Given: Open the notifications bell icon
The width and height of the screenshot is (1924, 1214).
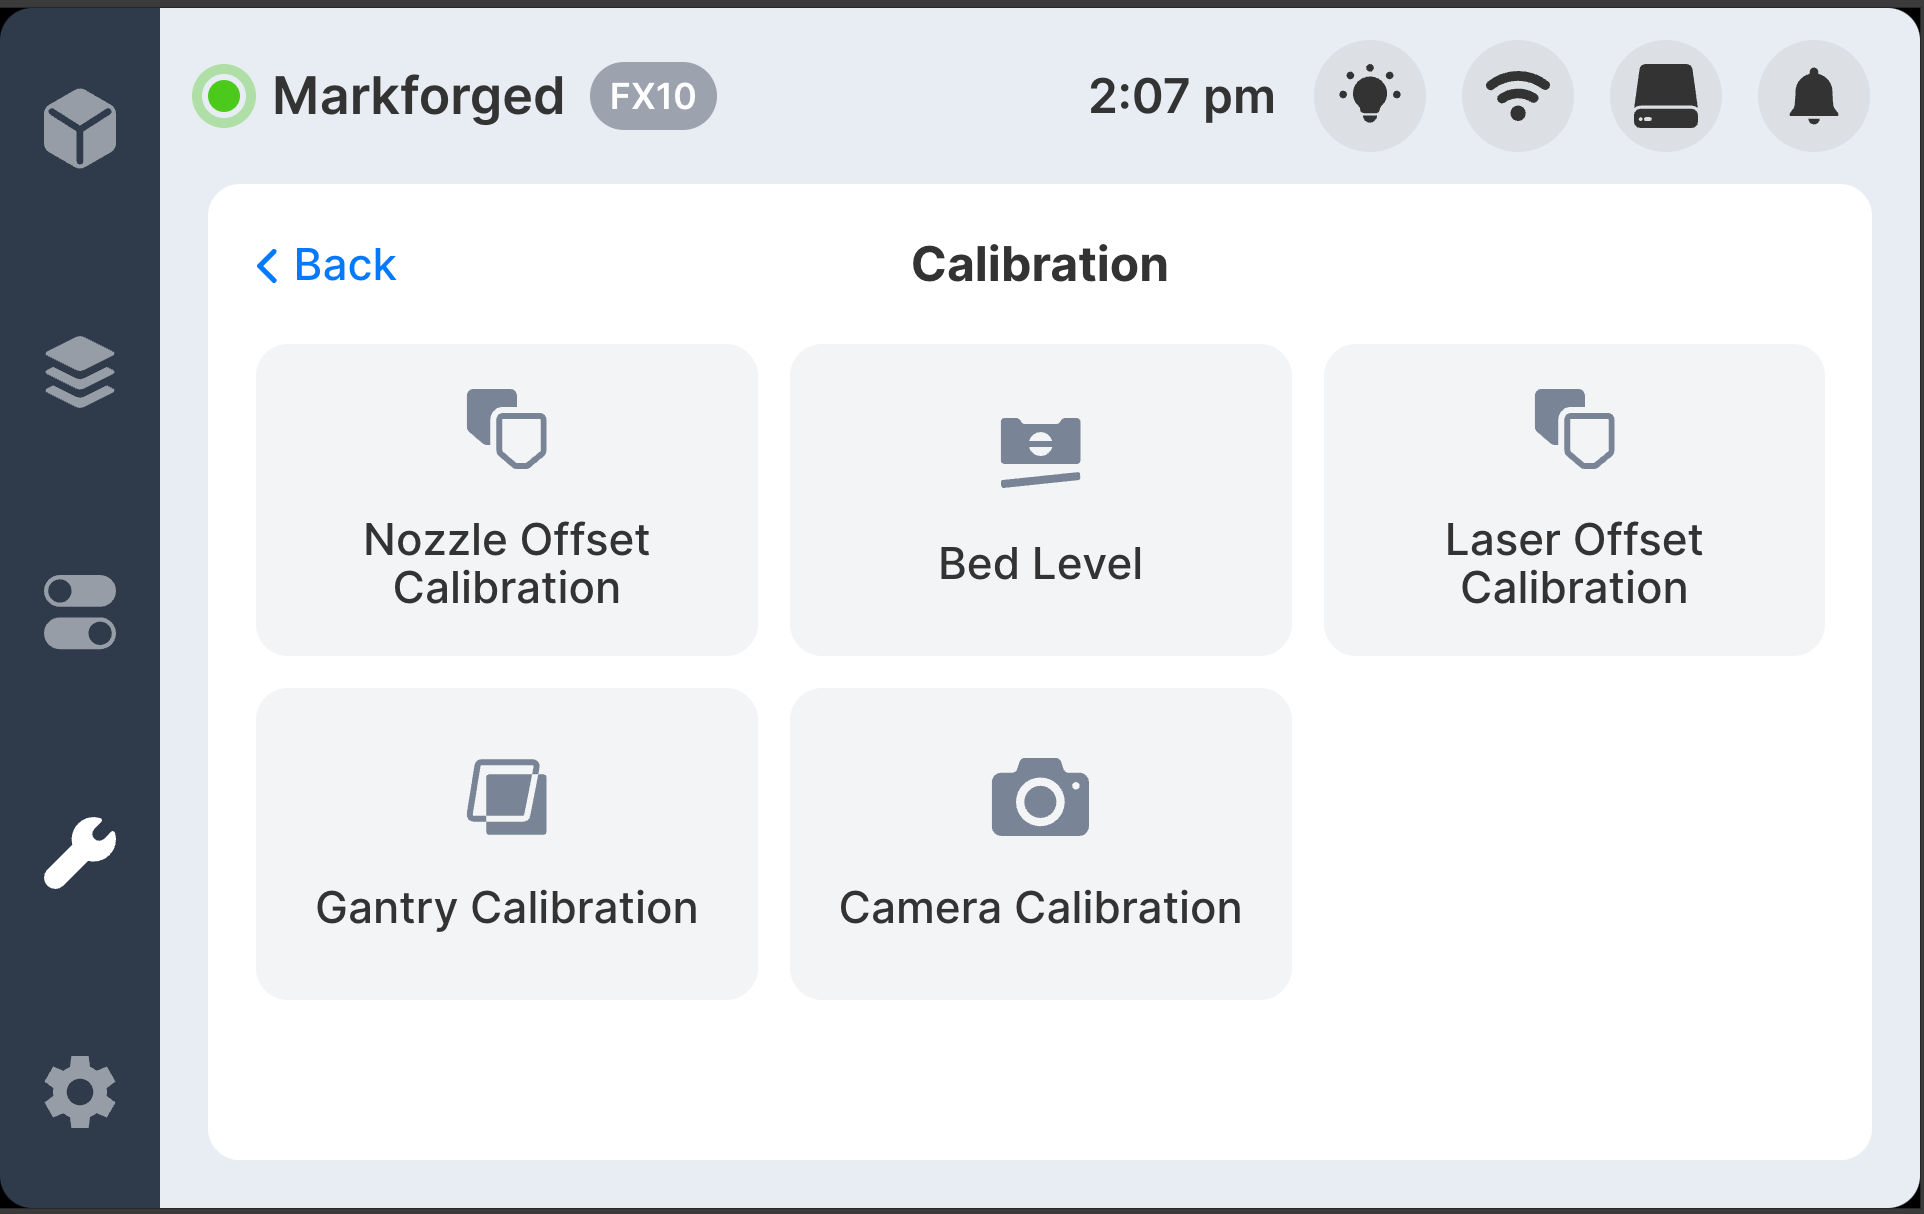Looking at the screenshot, I should 1813,95.
